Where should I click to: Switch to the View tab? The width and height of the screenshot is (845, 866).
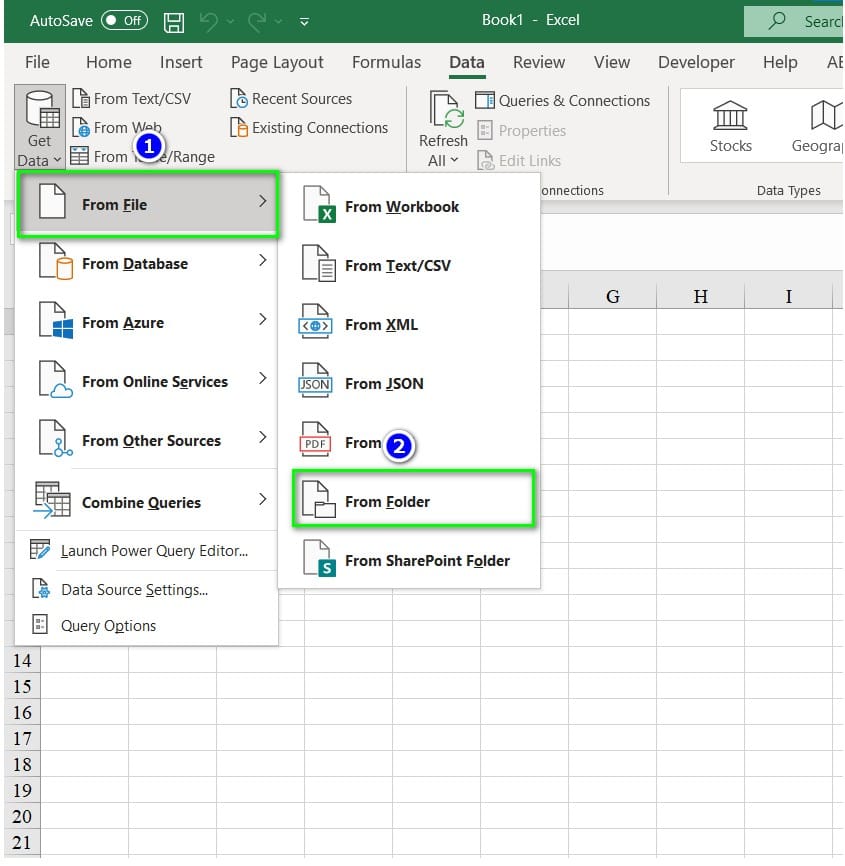coord(611,62)
